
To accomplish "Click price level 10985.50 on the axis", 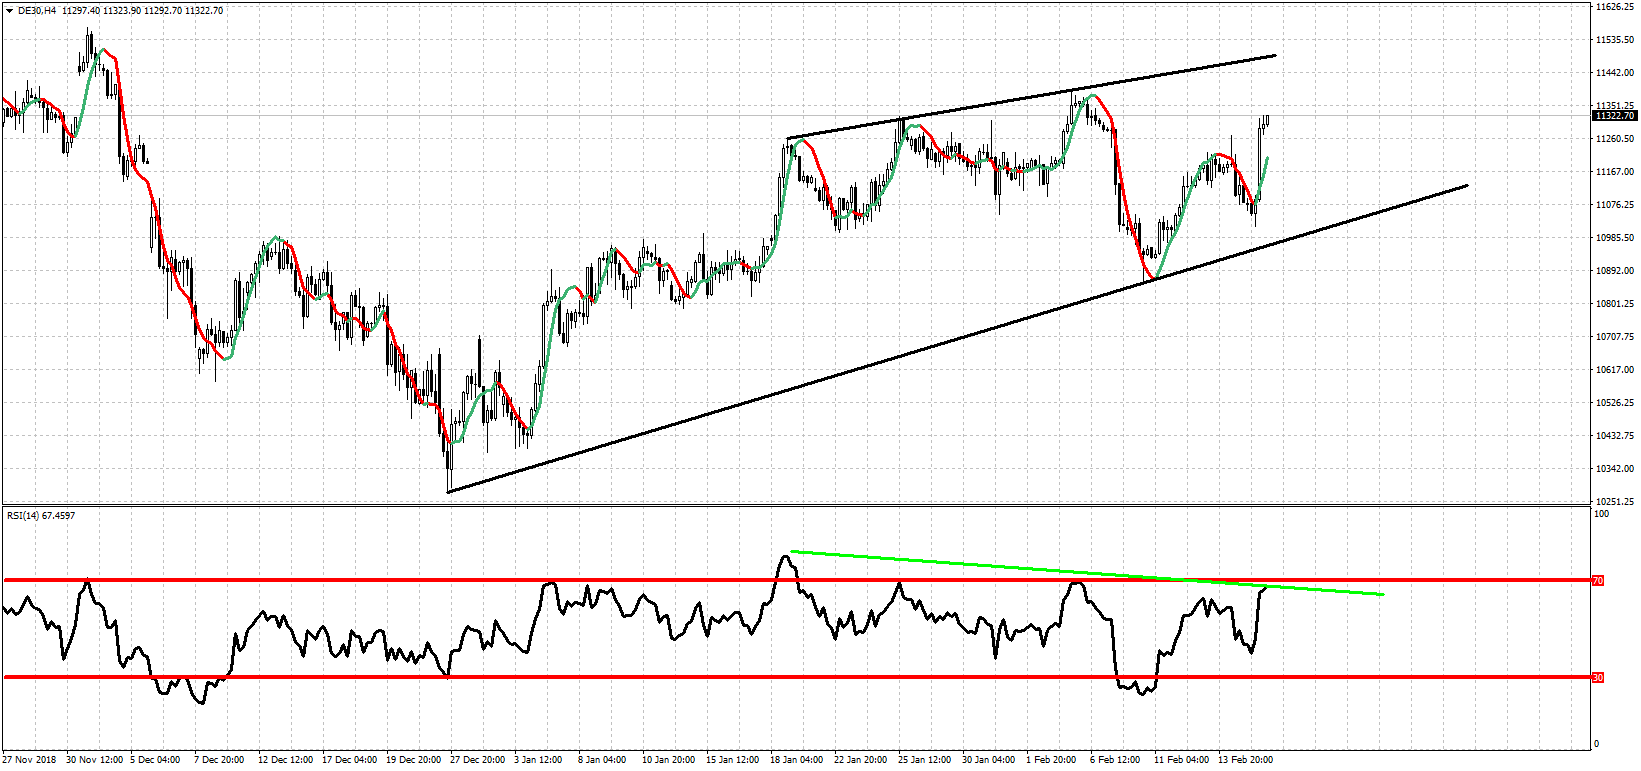I will click(1615, 238).
